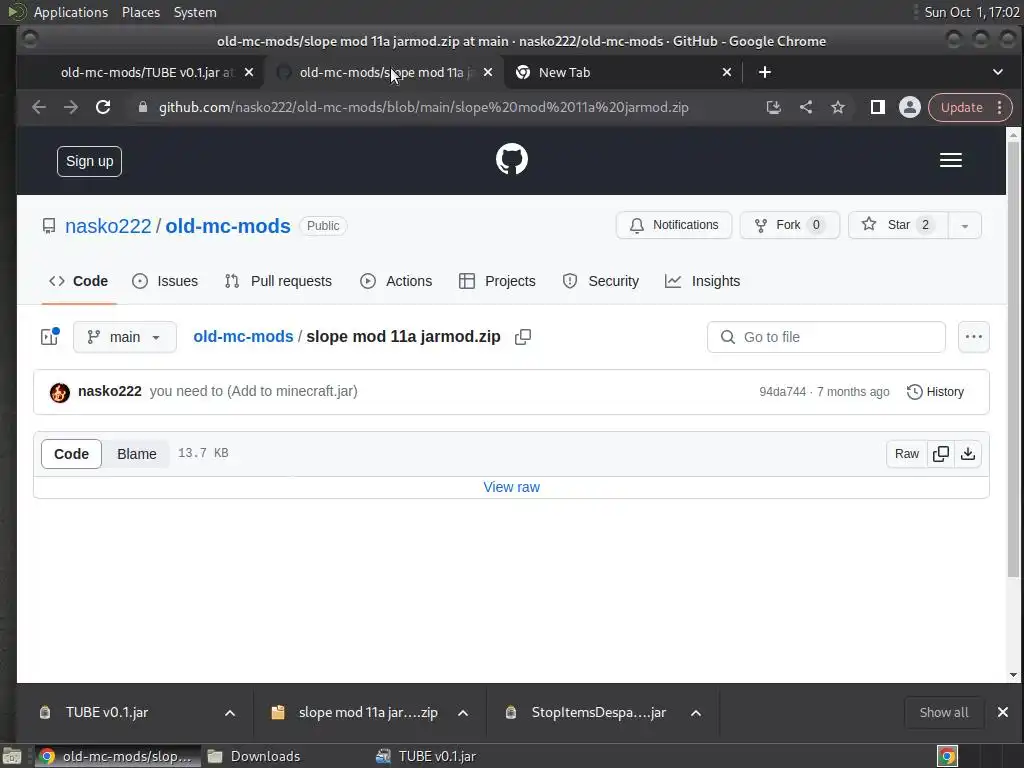
Task: Expand options for StopItemsDespa download
Action: click(x=696, y=713)
